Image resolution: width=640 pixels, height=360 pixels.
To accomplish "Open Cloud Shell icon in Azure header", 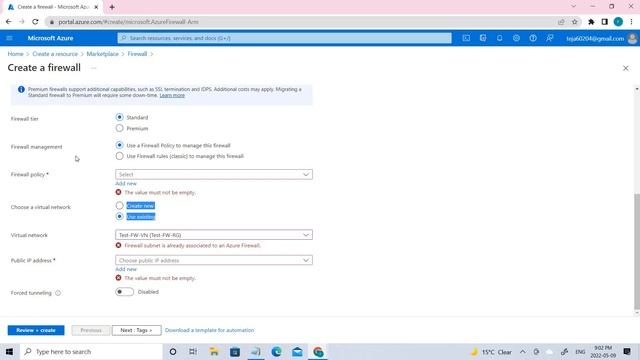I will click(466, 38).
